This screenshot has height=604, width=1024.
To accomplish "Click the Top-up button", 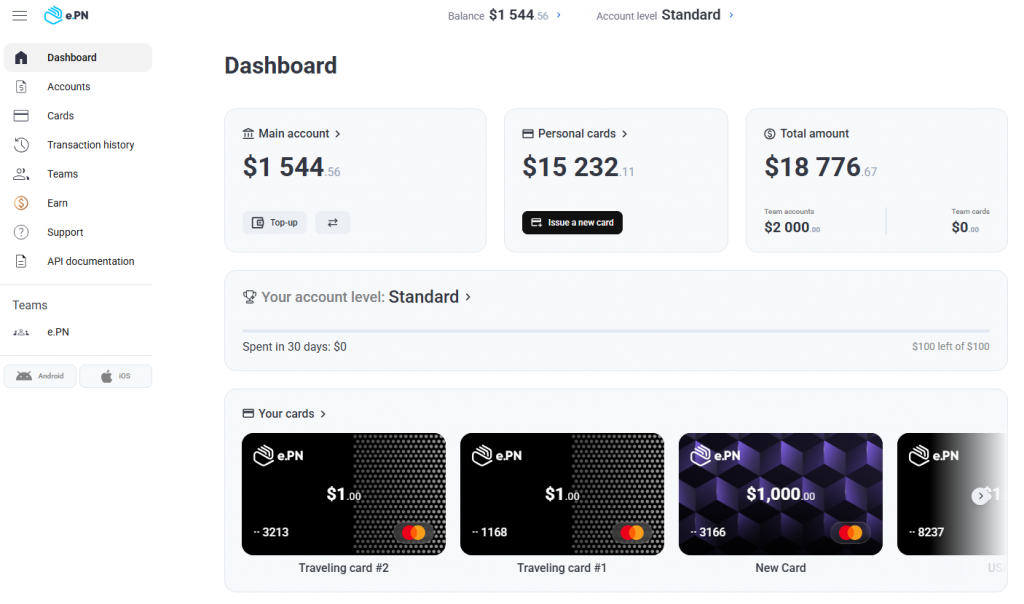I will point(274,222).
